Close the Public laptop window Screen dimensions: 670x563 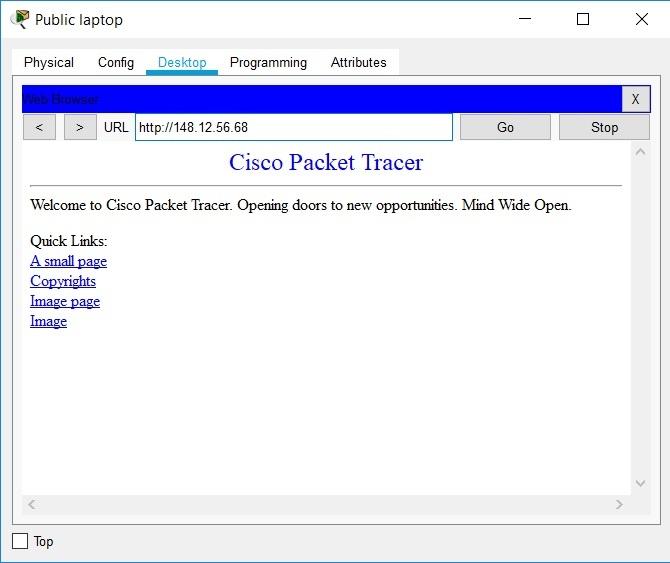click(x=641, y=19)
